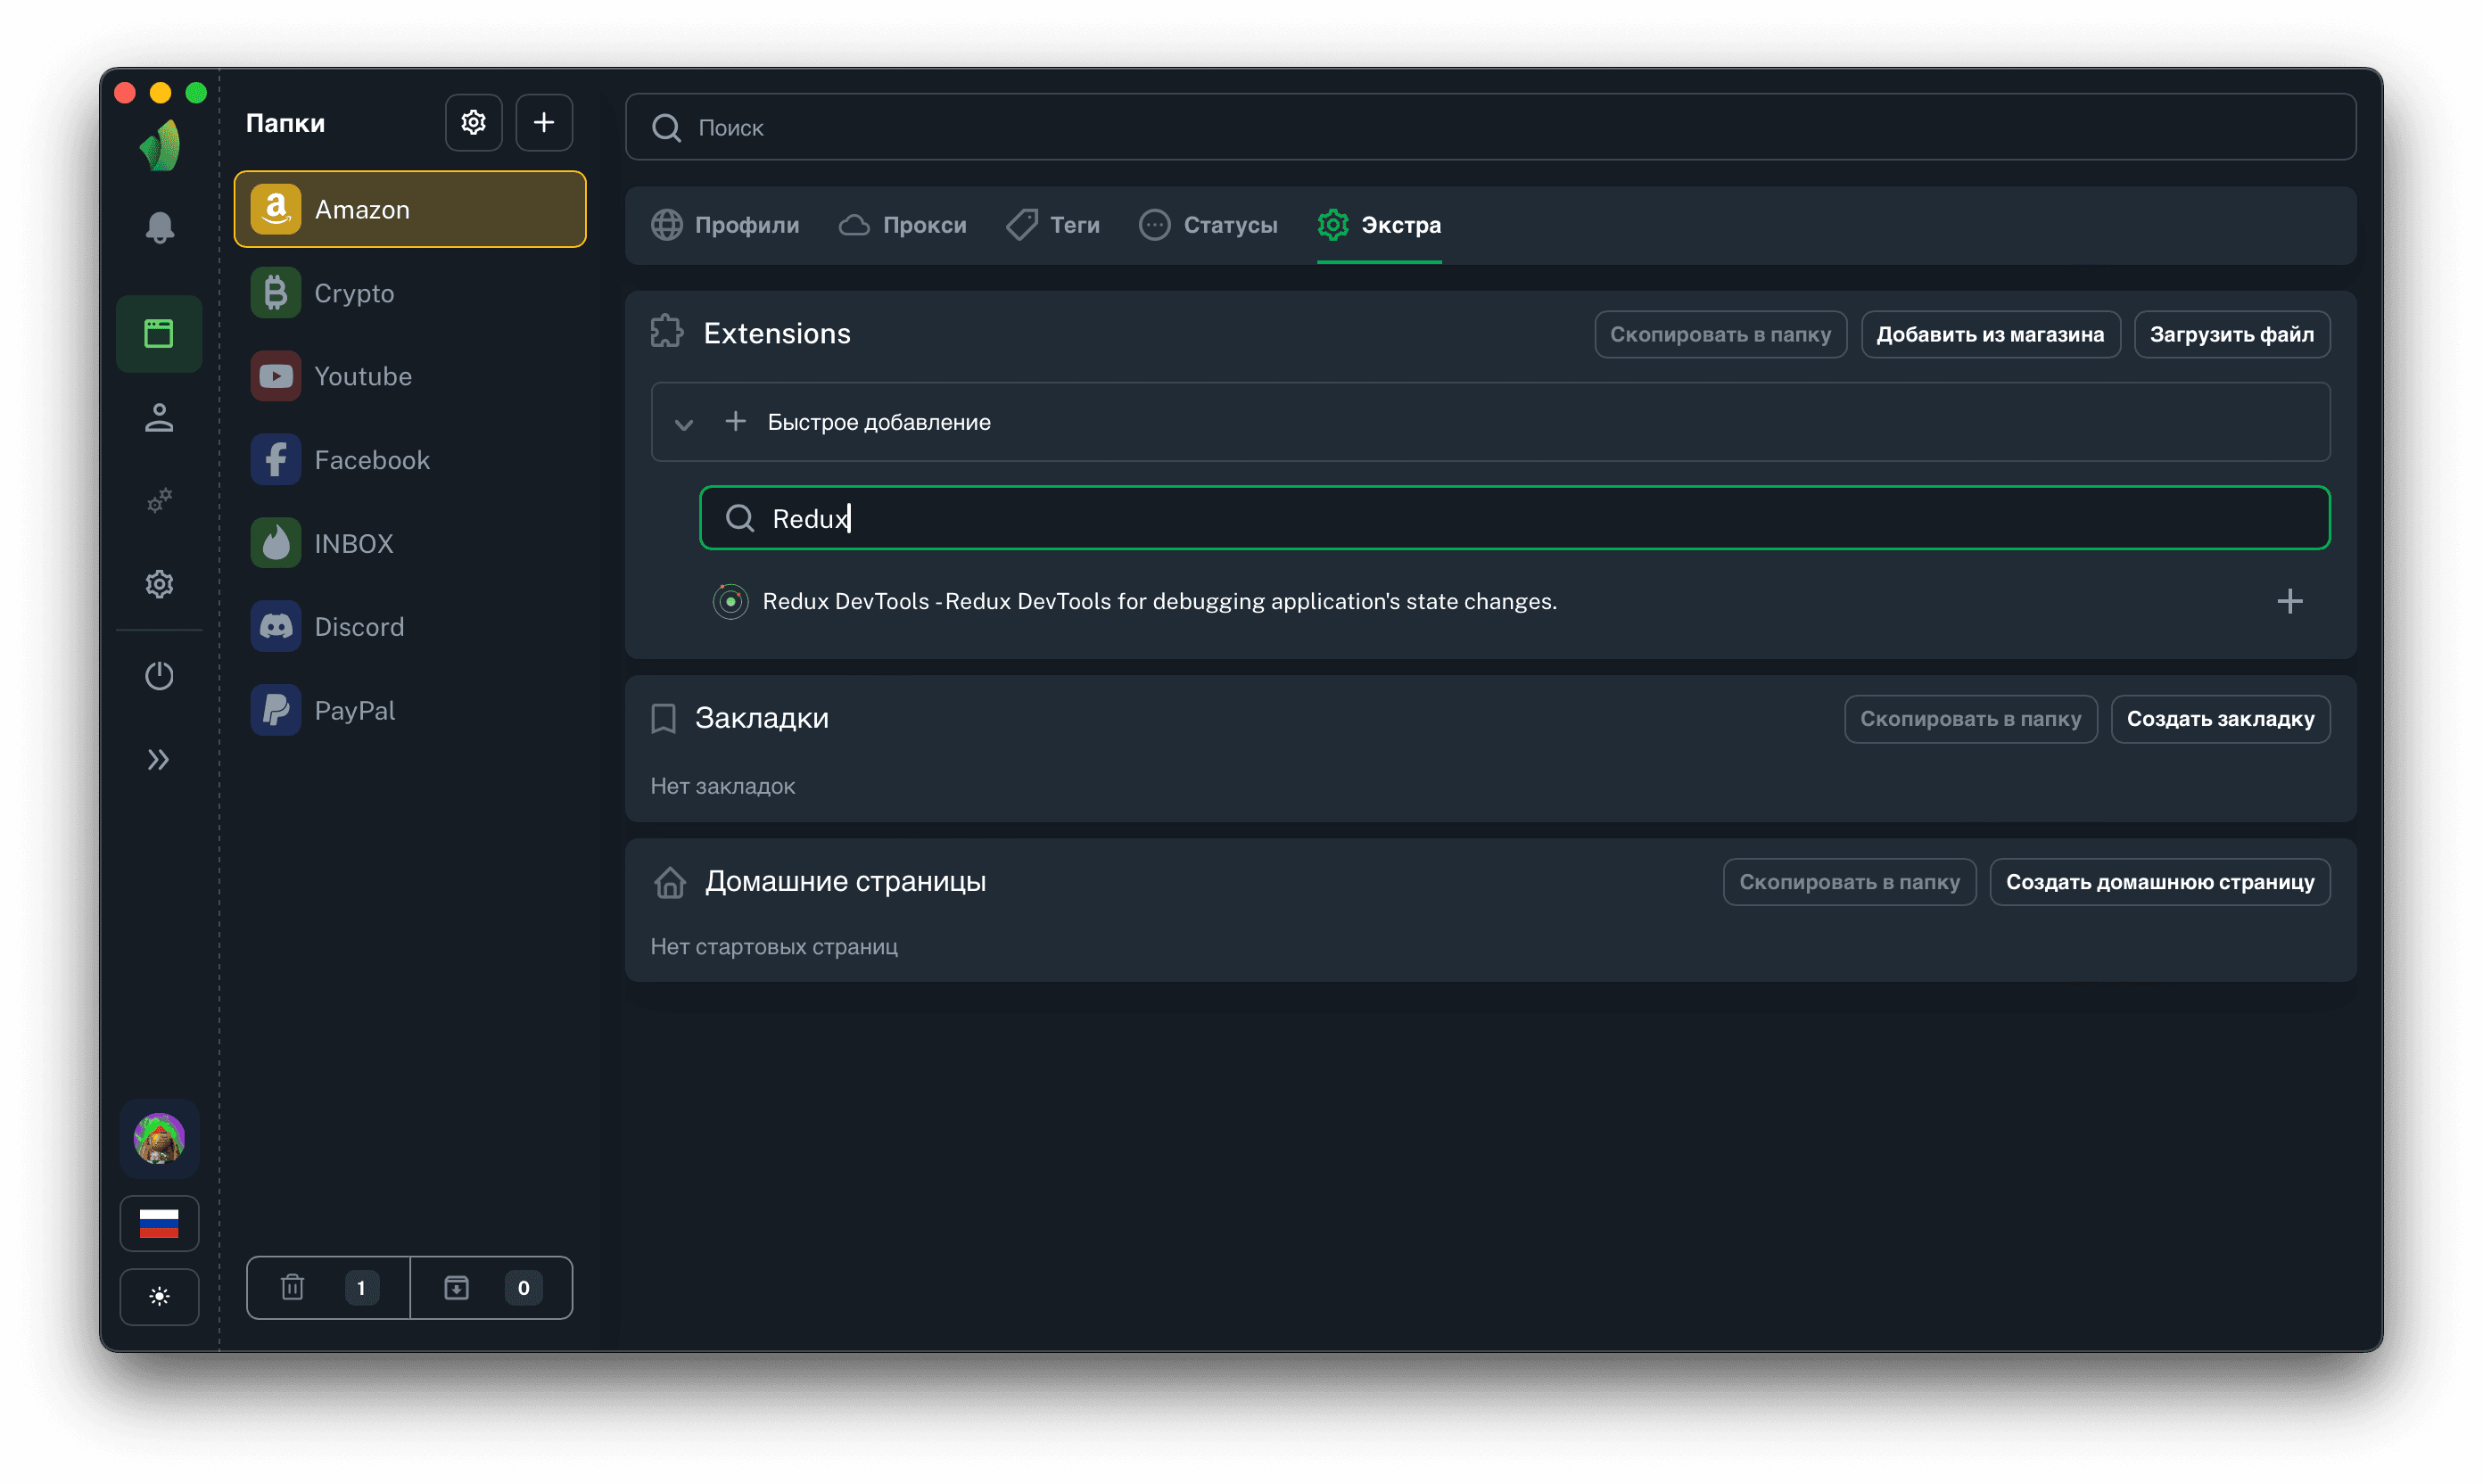The height and width of the screenshot is (1484, 2483).
Task: Click Создать закладку button
Action: pos(2219,719)
